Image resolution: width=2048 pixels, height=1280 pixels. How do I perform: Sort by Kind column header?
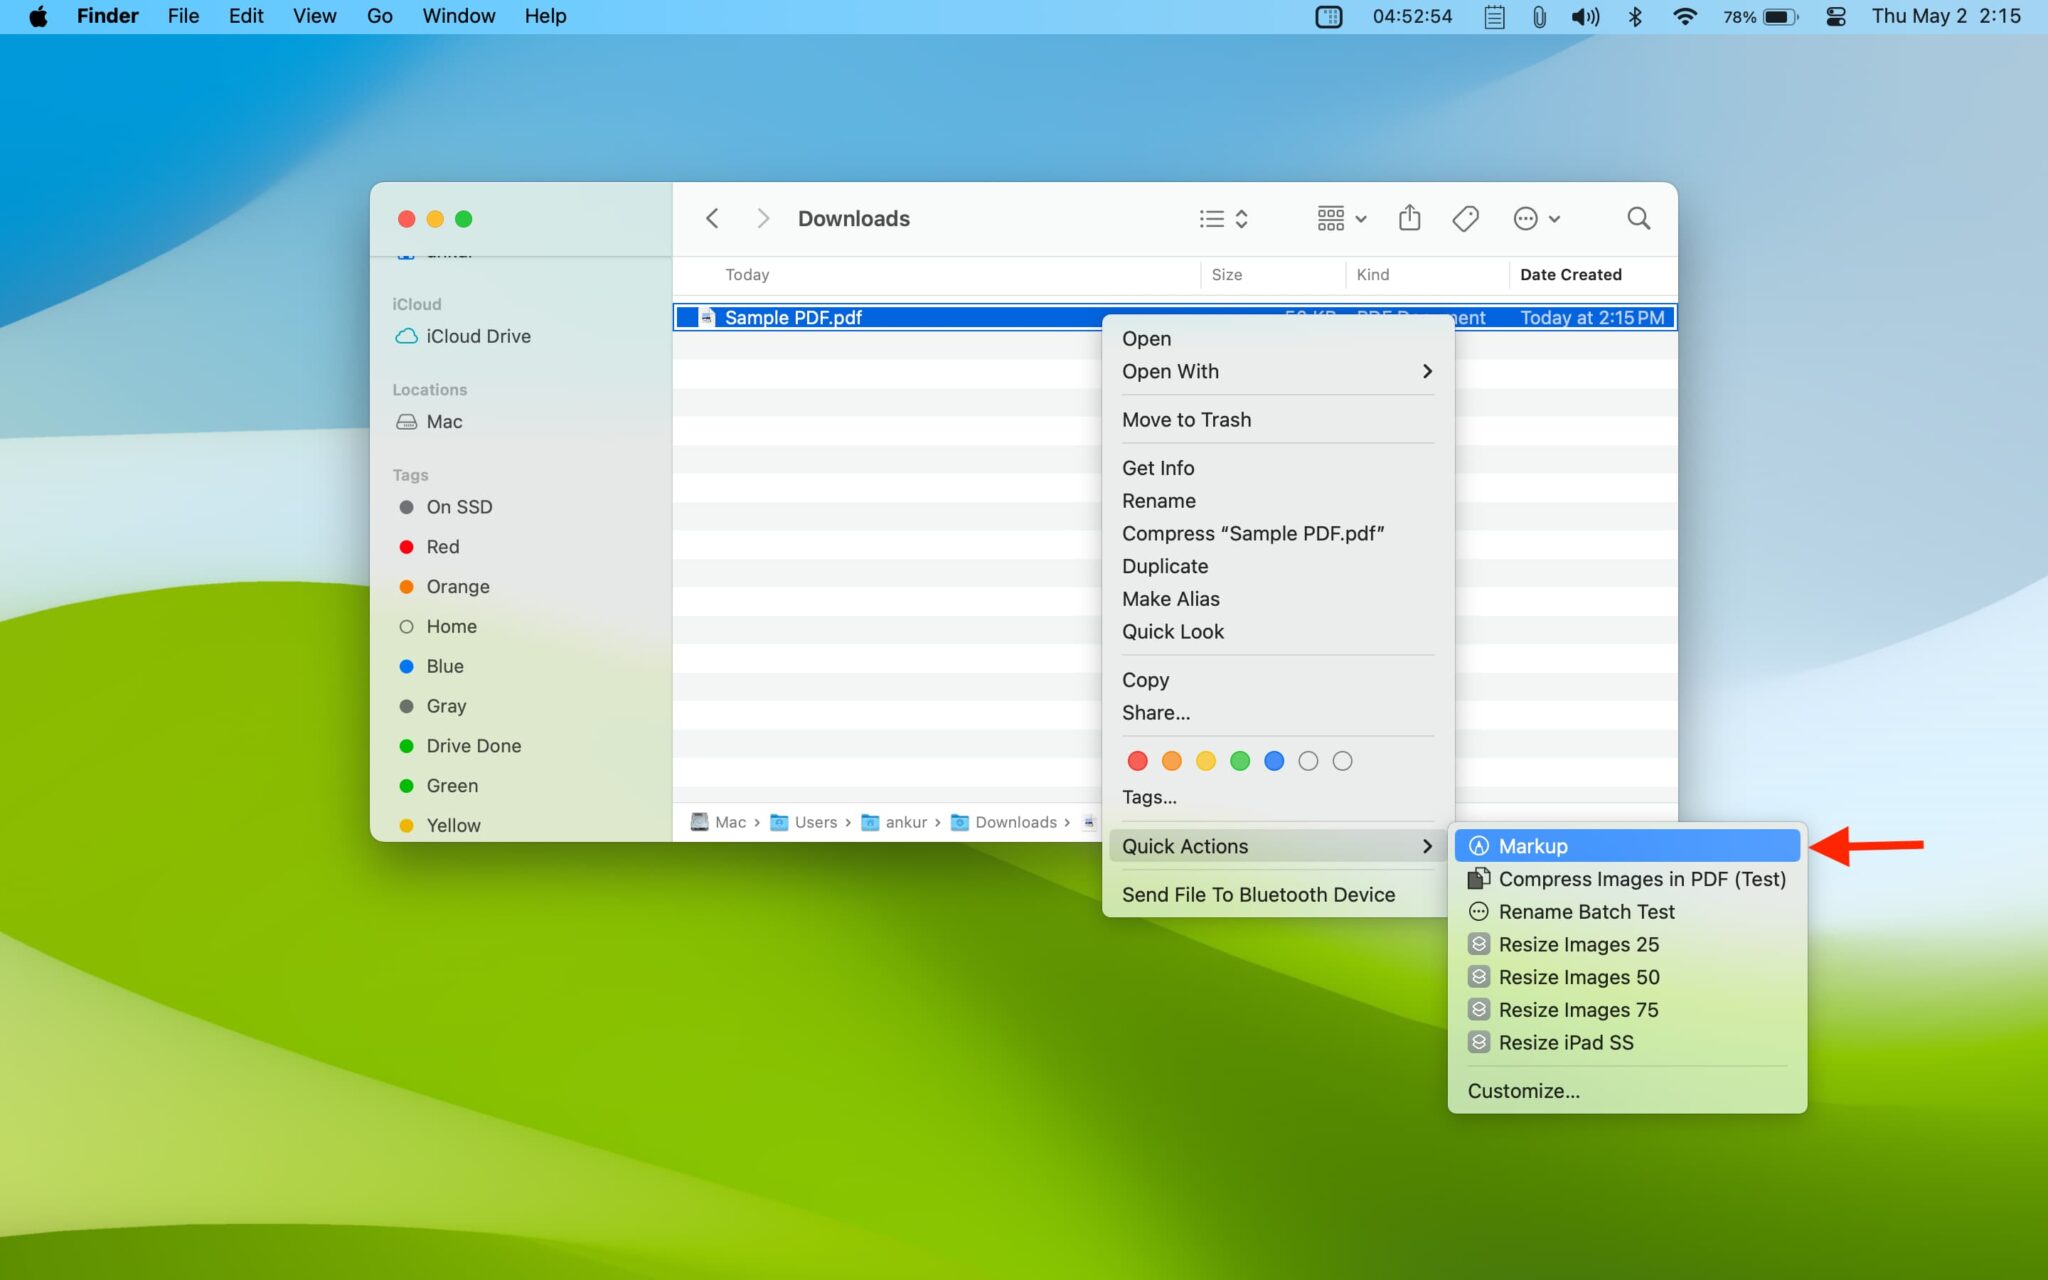click(x=1372, y=274)
